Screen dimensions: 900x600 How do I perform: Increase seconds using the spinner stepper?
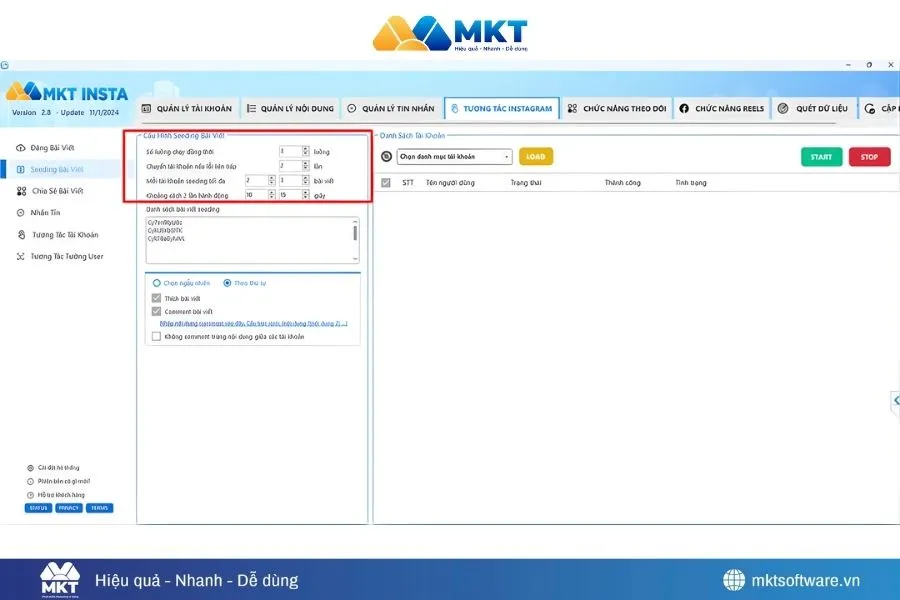[x=305, y=192]
